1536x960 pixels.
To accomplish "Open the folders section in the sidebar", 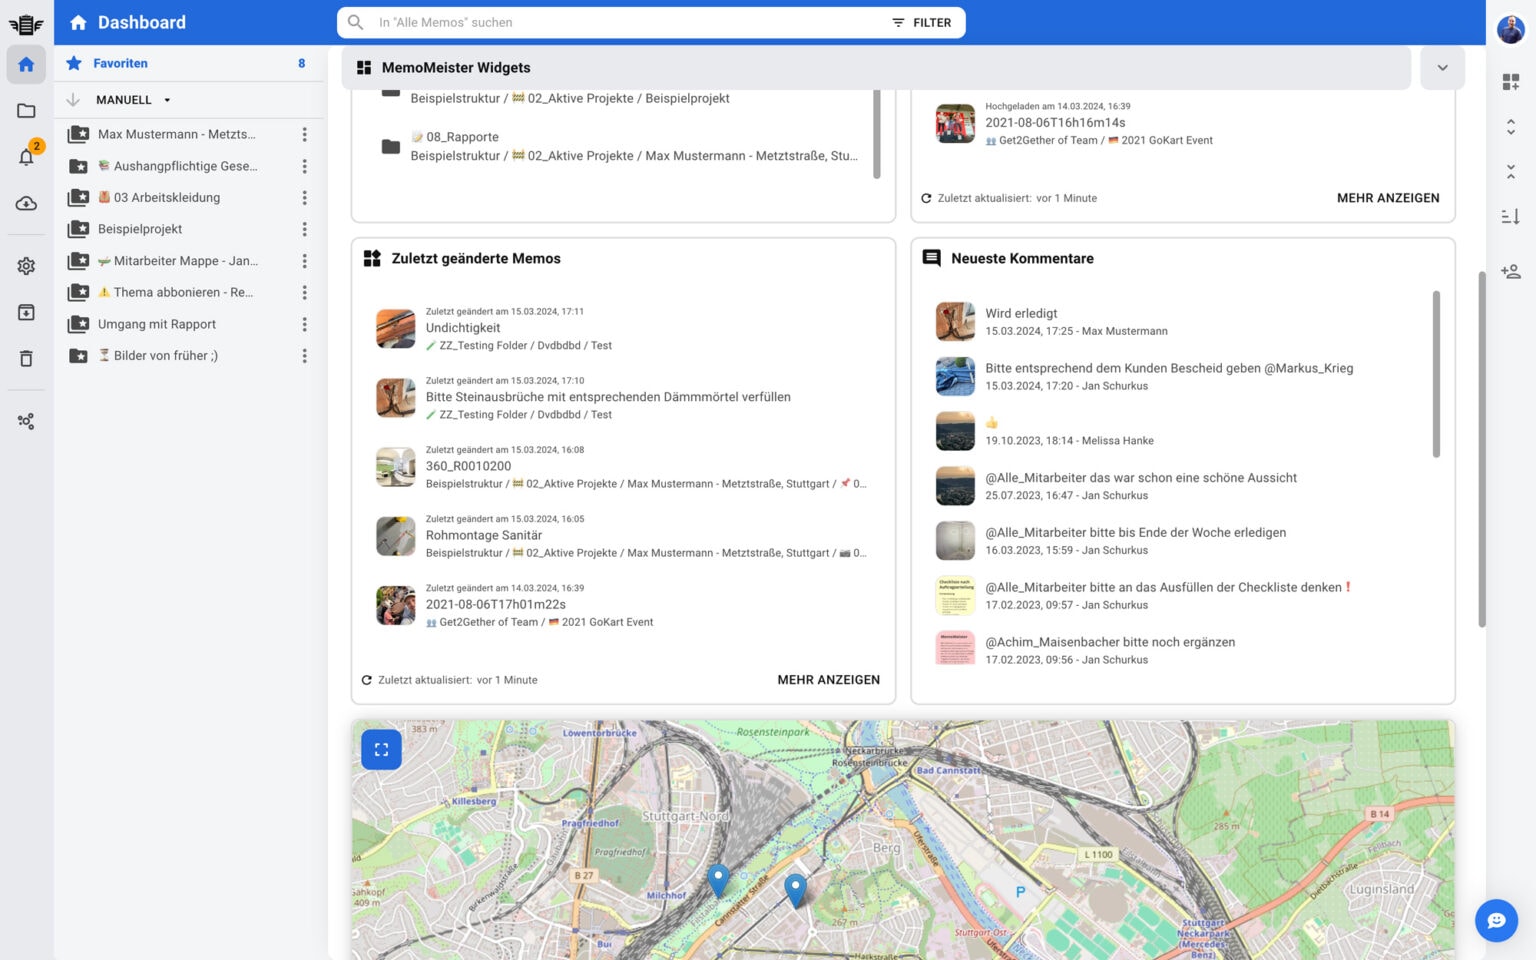I will [x=26, y=111].
